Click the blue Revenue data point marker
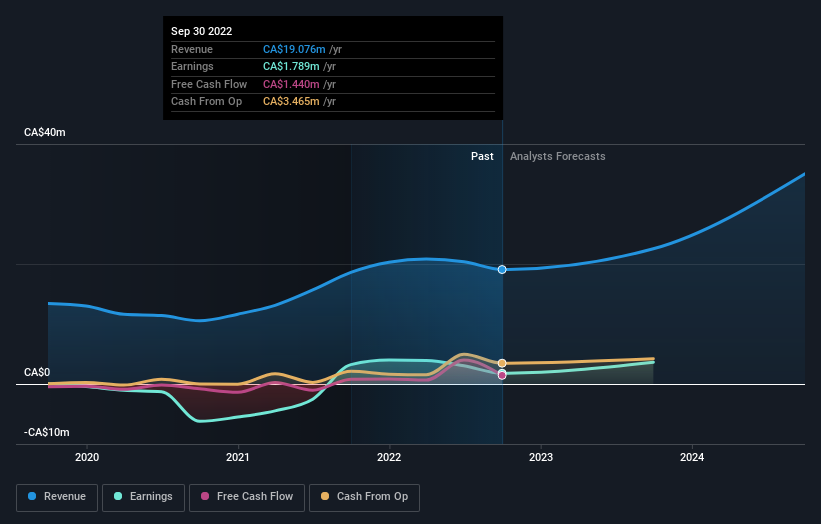The height and width of the screenshot is (524, 821). coord(502,270)
